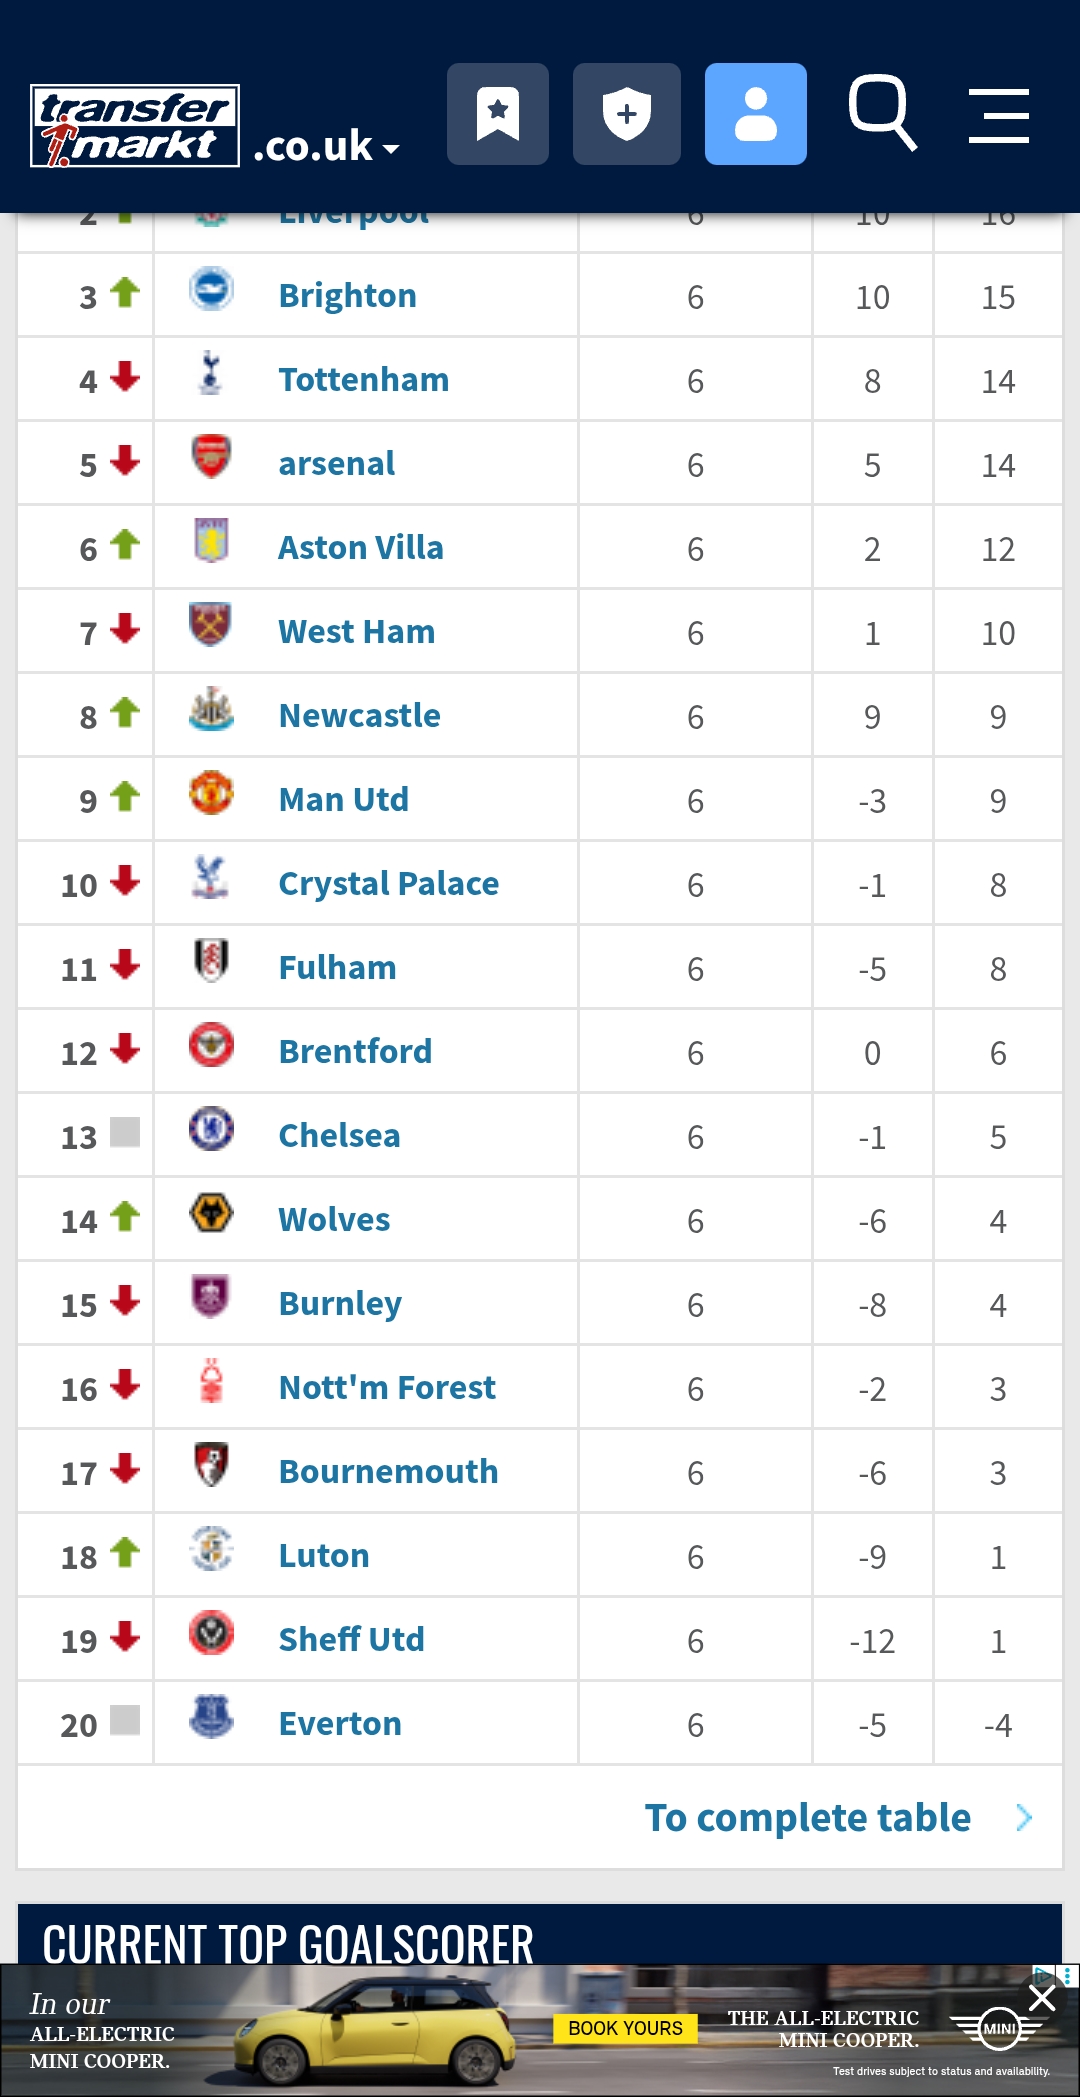
Task: Expand the .co.uk domain dropdown
Action: click(327, 147)
